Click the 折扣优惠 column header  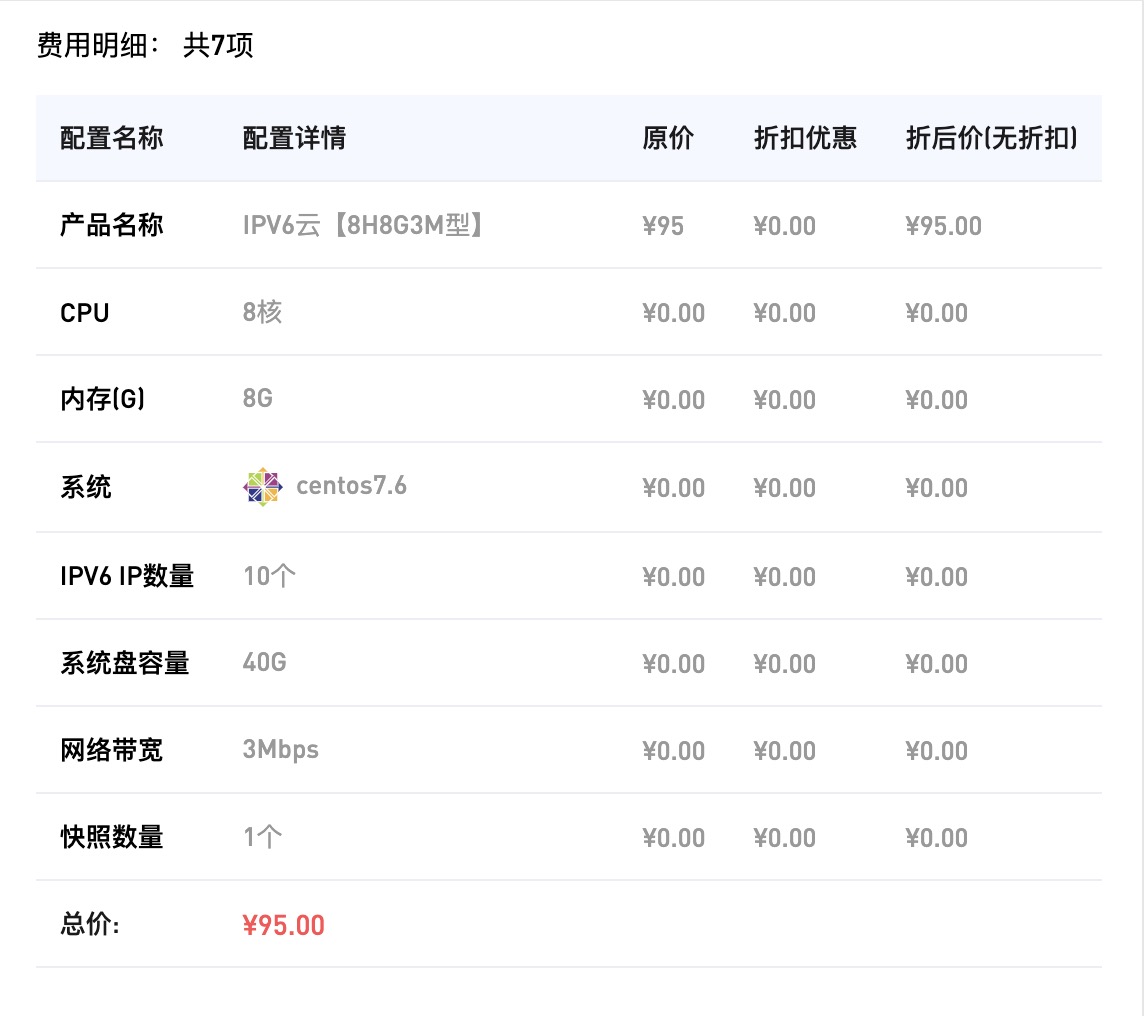click(805, 138)
